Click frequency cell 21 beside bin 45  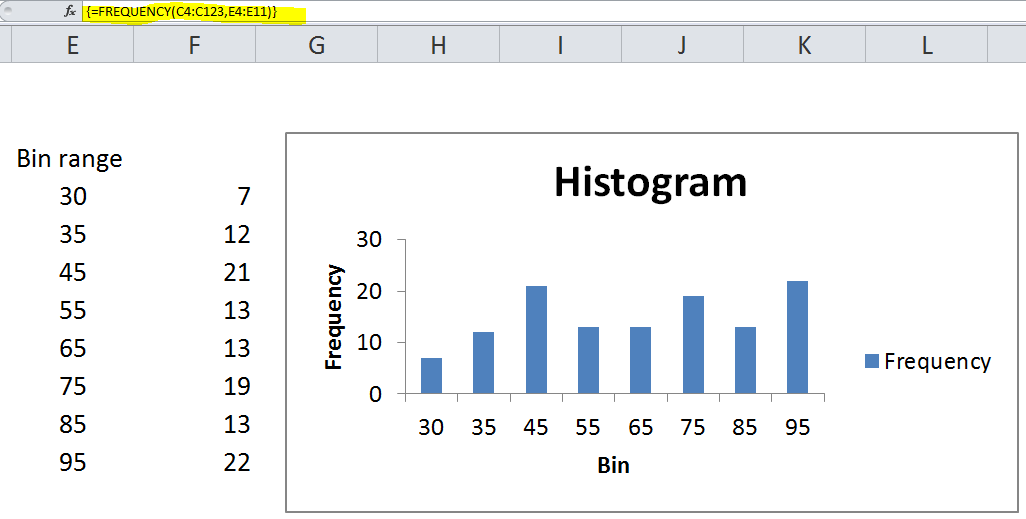click(x=236, y=272)
